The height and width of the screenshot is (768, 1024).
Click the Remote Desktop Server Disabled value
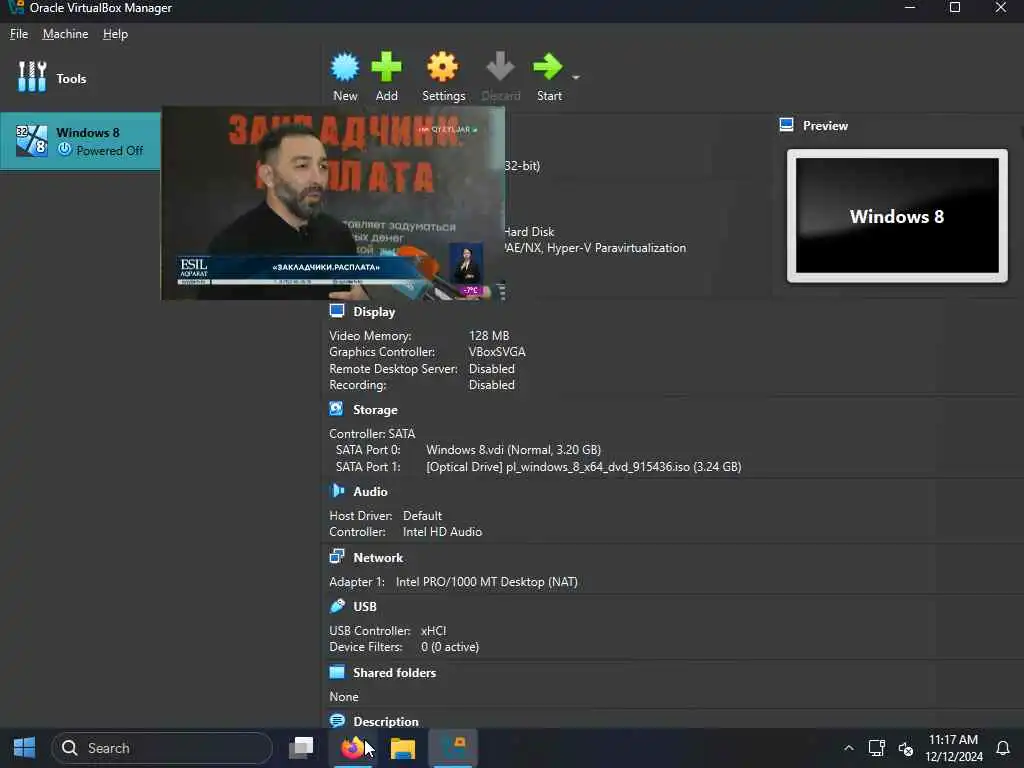pos(492,369)
